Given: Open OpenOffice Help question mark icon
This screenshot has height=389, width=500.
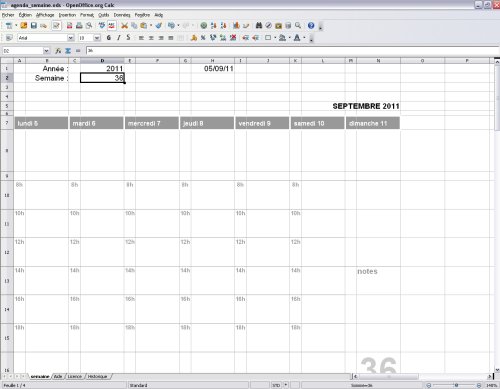Looking at the screenshot, I should click(x=311, y=26).
